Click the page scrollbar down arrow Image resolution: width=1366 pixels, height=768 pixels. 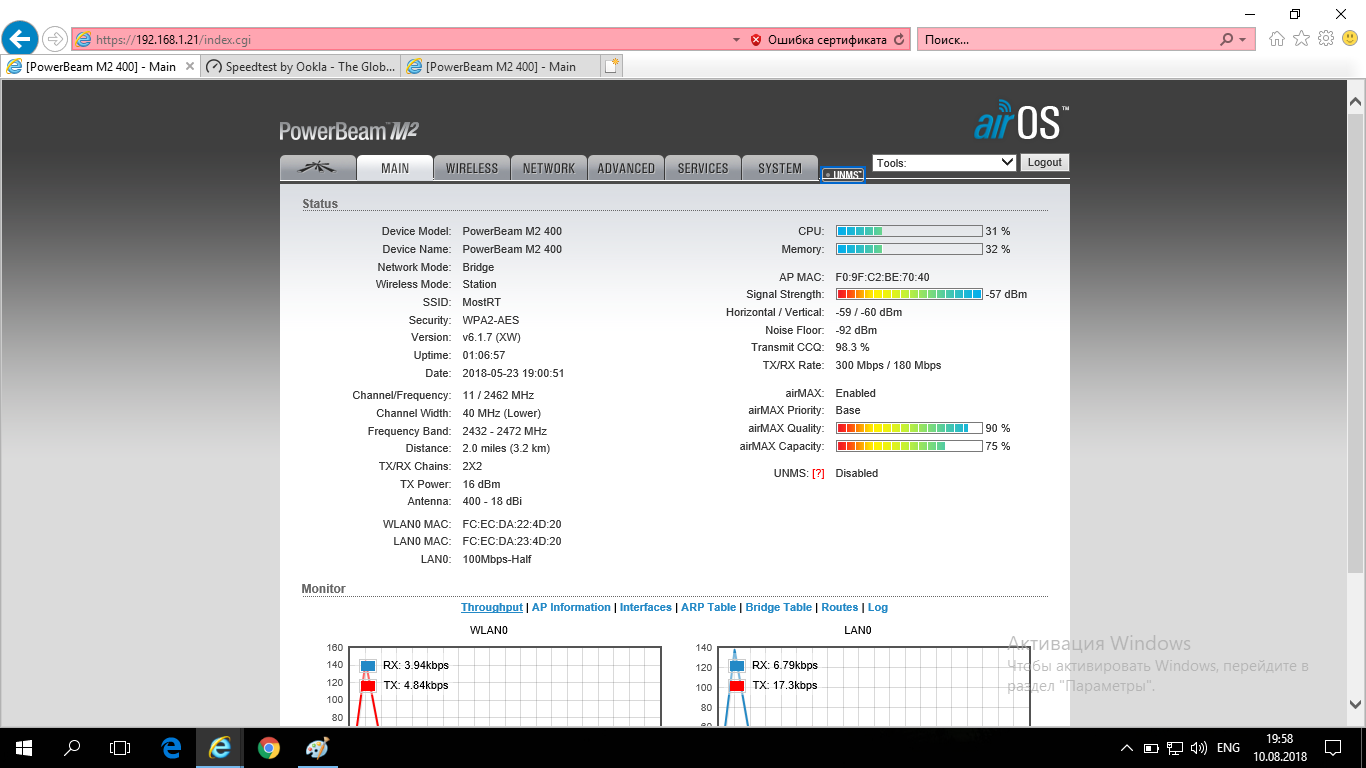coord(1356,703)
